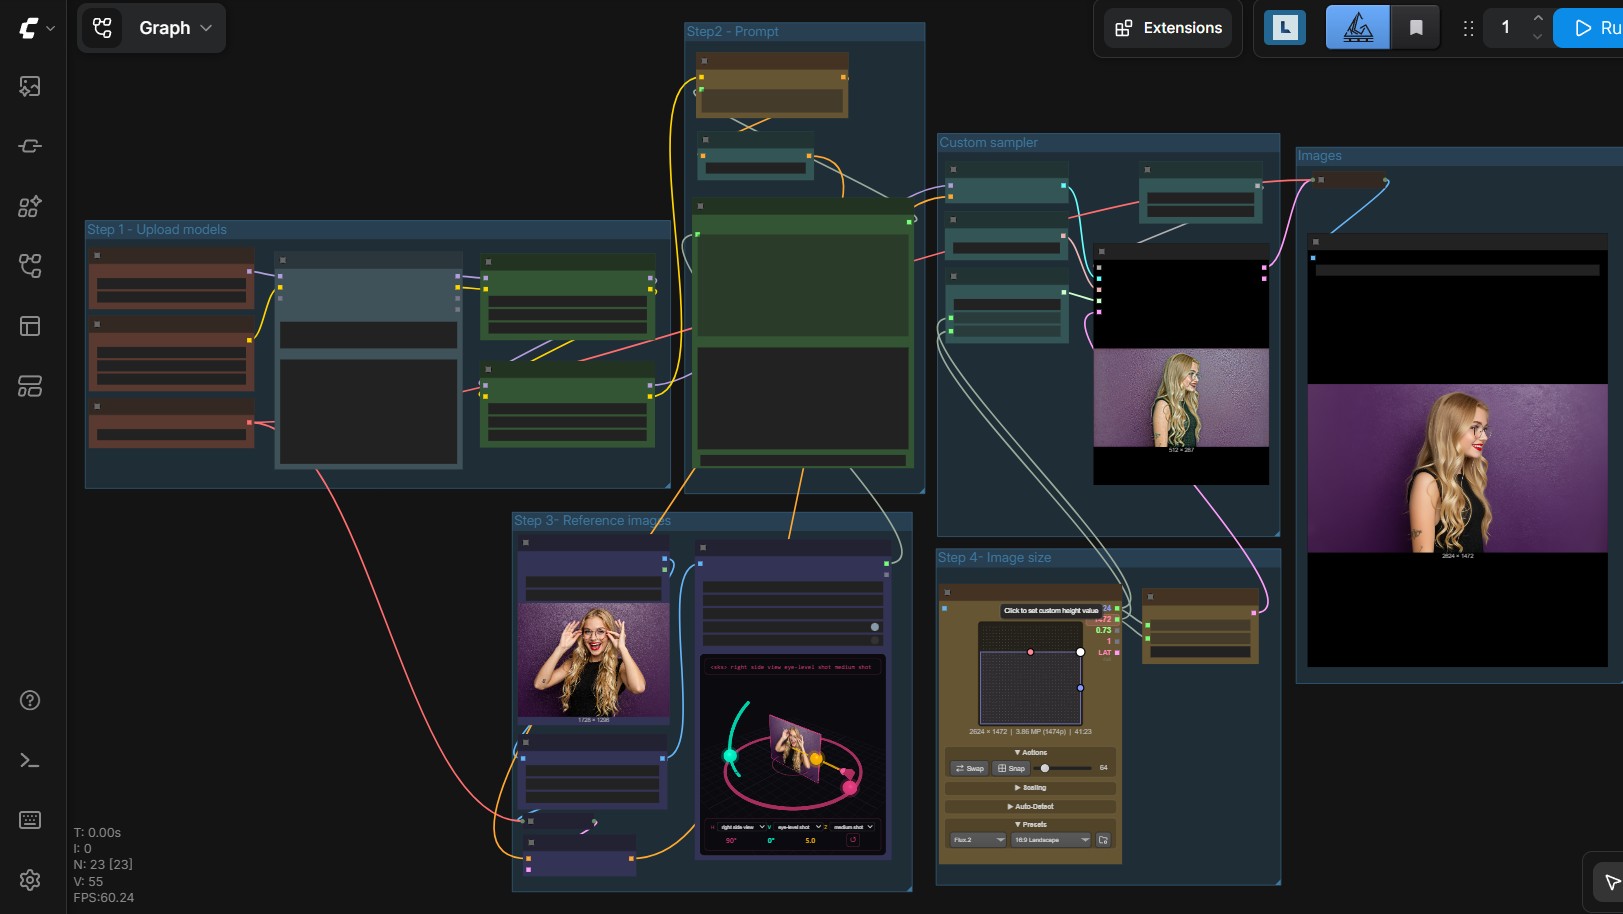This screenshot has height=914, width=1623.
Task: Click the preset folder icon beside 16:9 Landscape
Action: [x=1103, y=840]
